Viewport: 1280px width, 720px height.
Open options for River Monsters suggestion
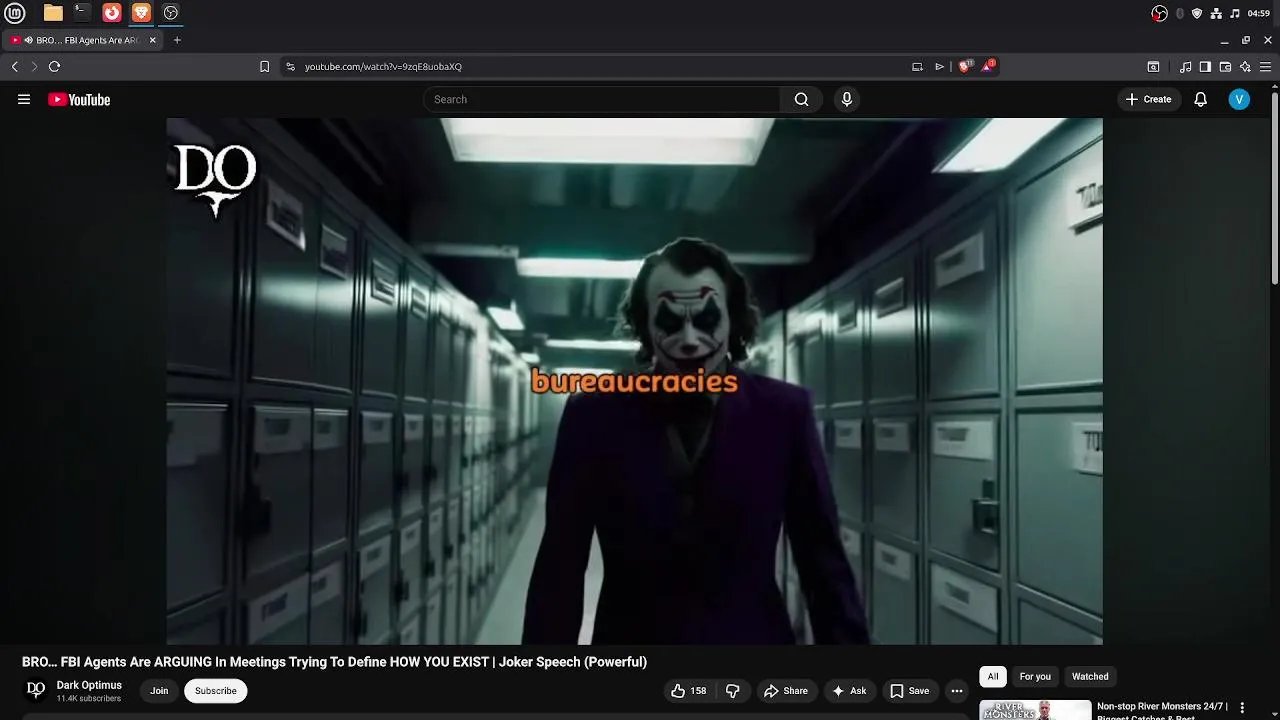1243,708
